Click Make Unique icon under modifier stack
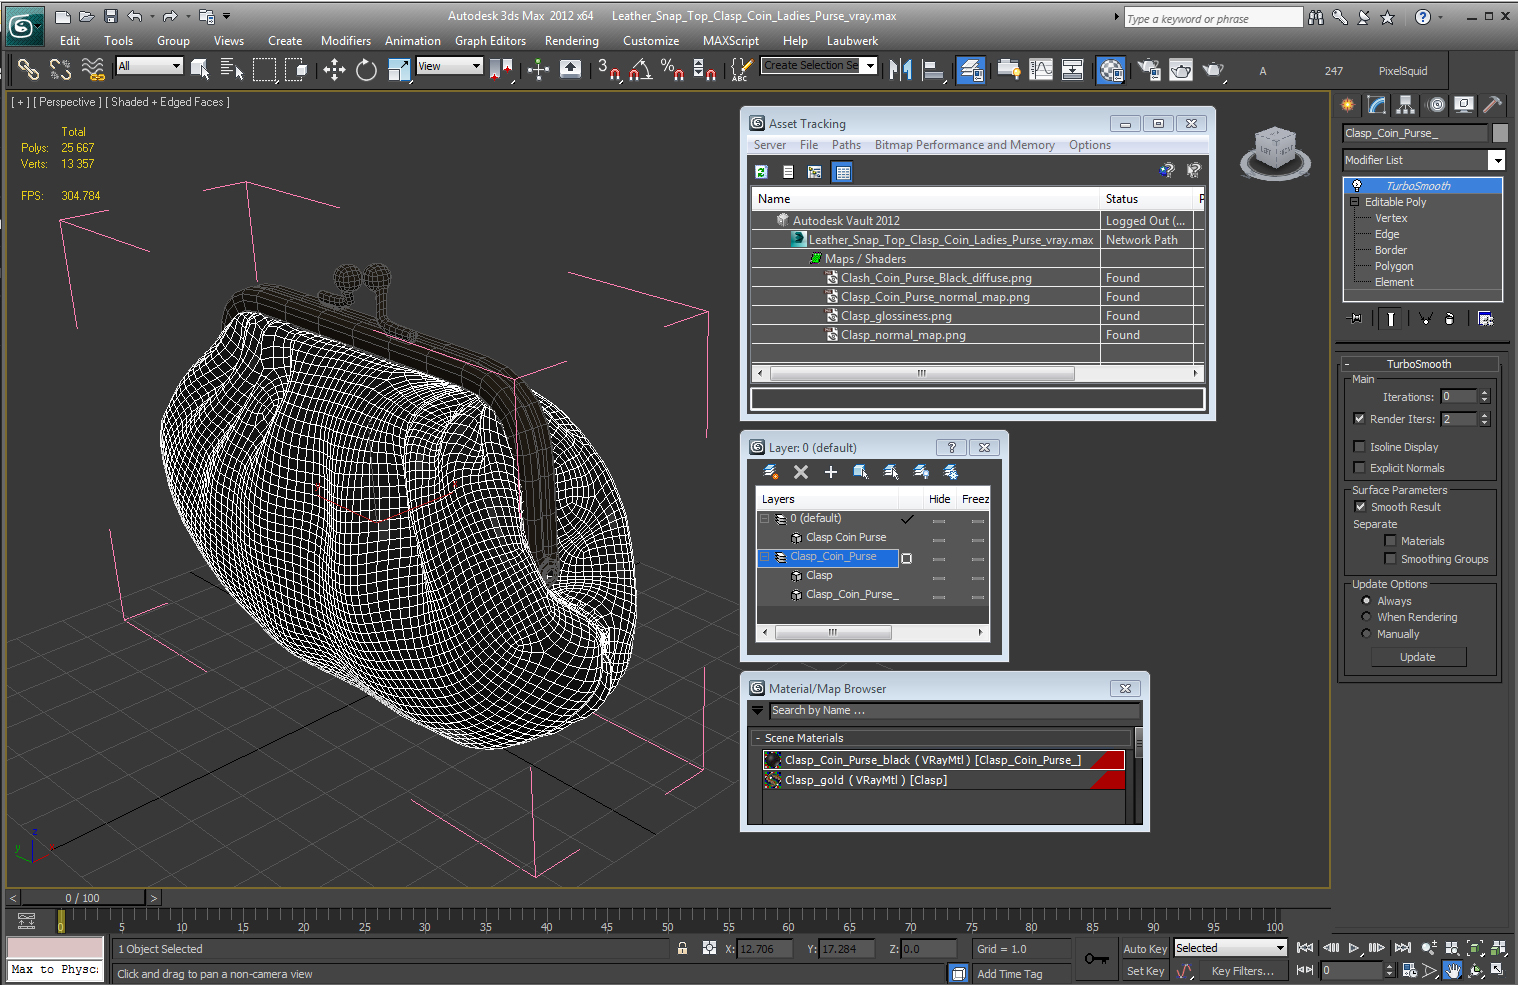 point(1425,318)
